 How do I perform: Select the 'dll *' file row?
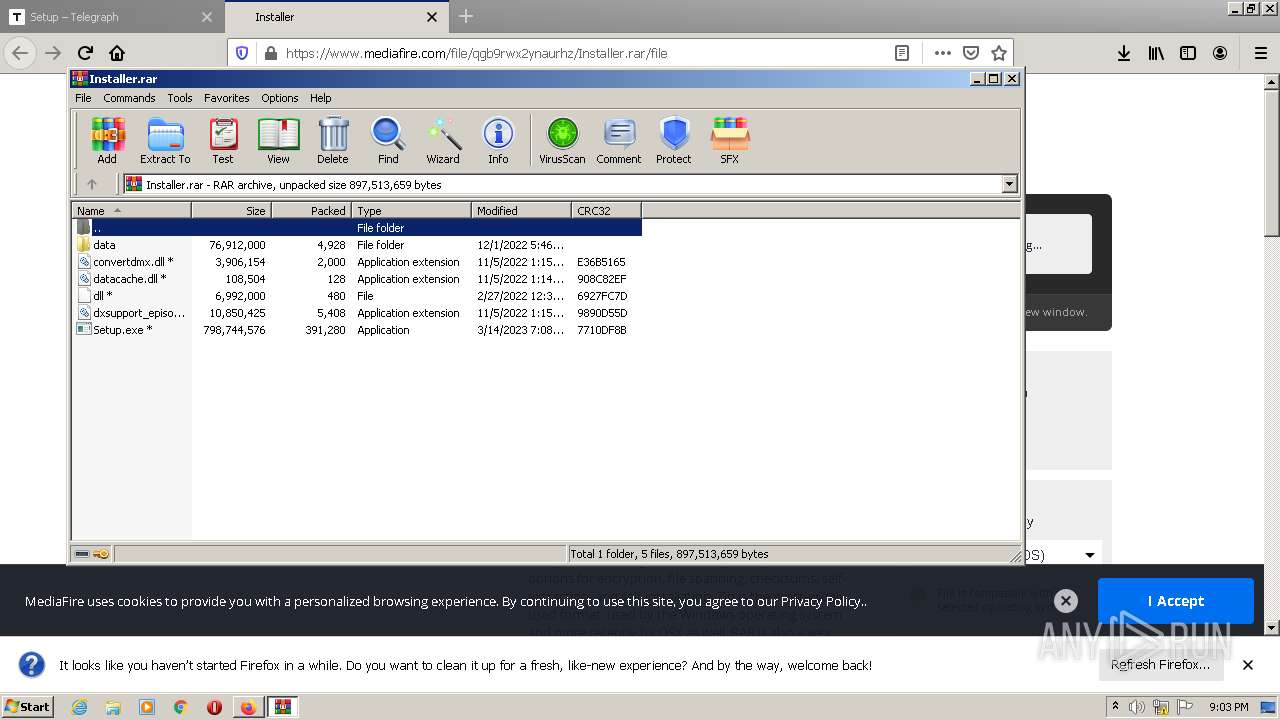click(x=357, y=296)
